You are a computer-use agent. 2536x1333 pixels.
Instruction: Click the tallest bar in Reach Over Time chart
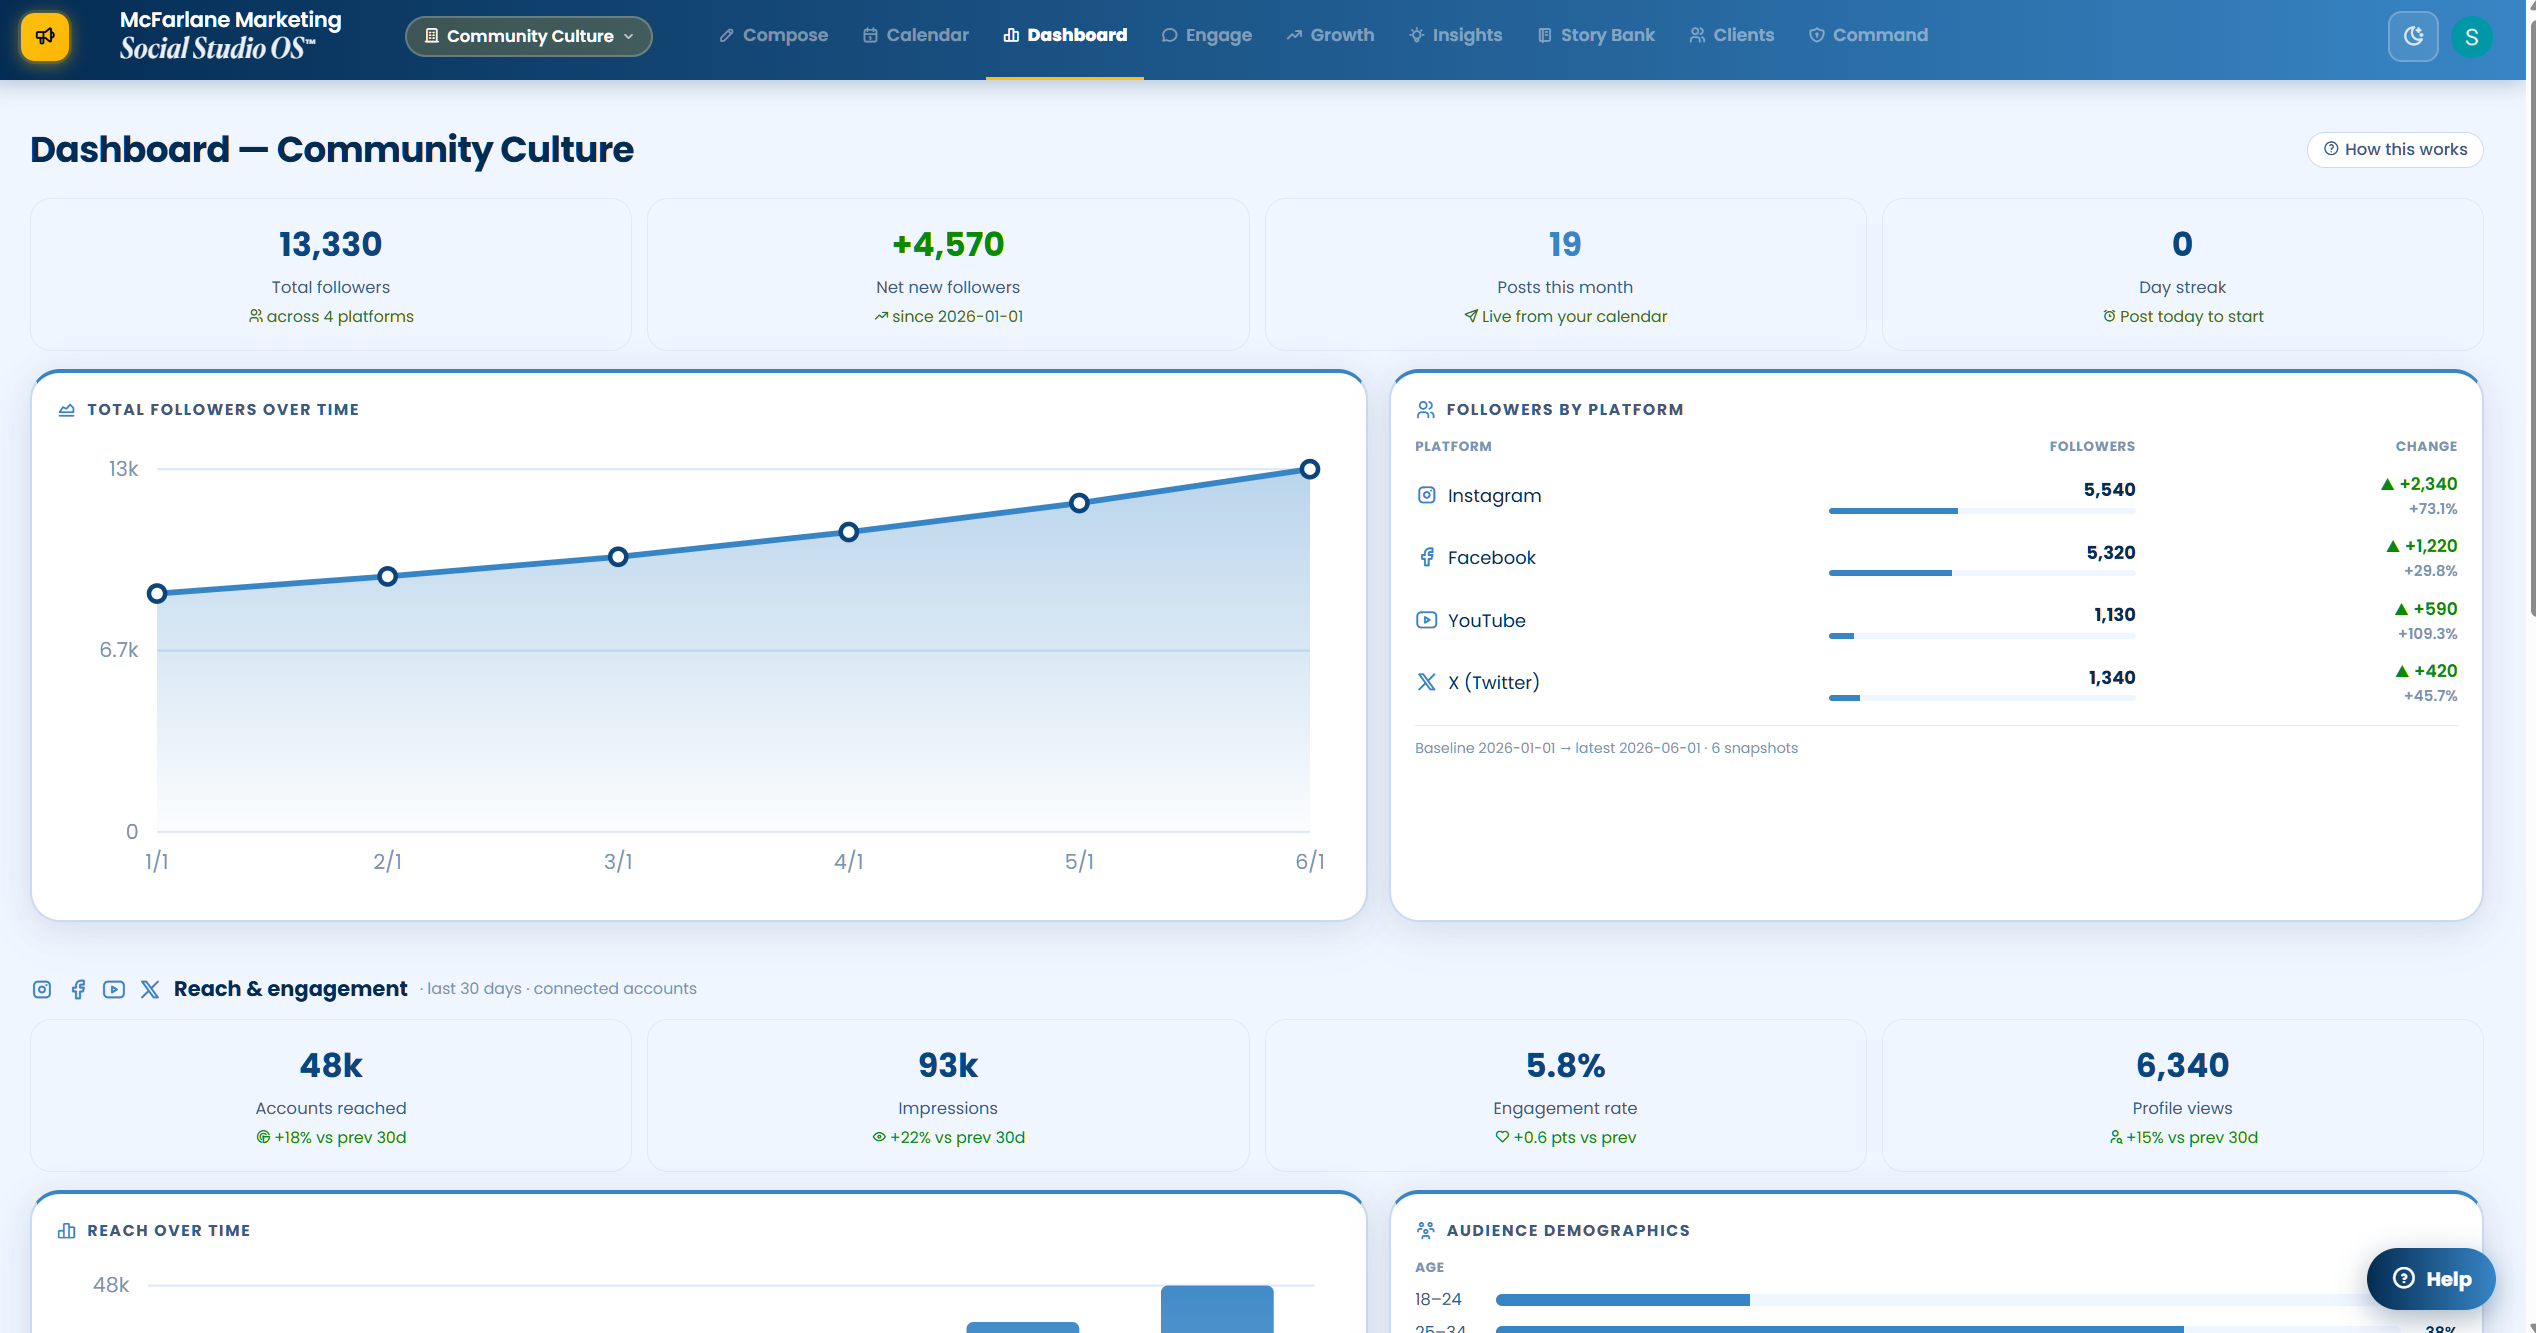[x=1217, y=1309]
